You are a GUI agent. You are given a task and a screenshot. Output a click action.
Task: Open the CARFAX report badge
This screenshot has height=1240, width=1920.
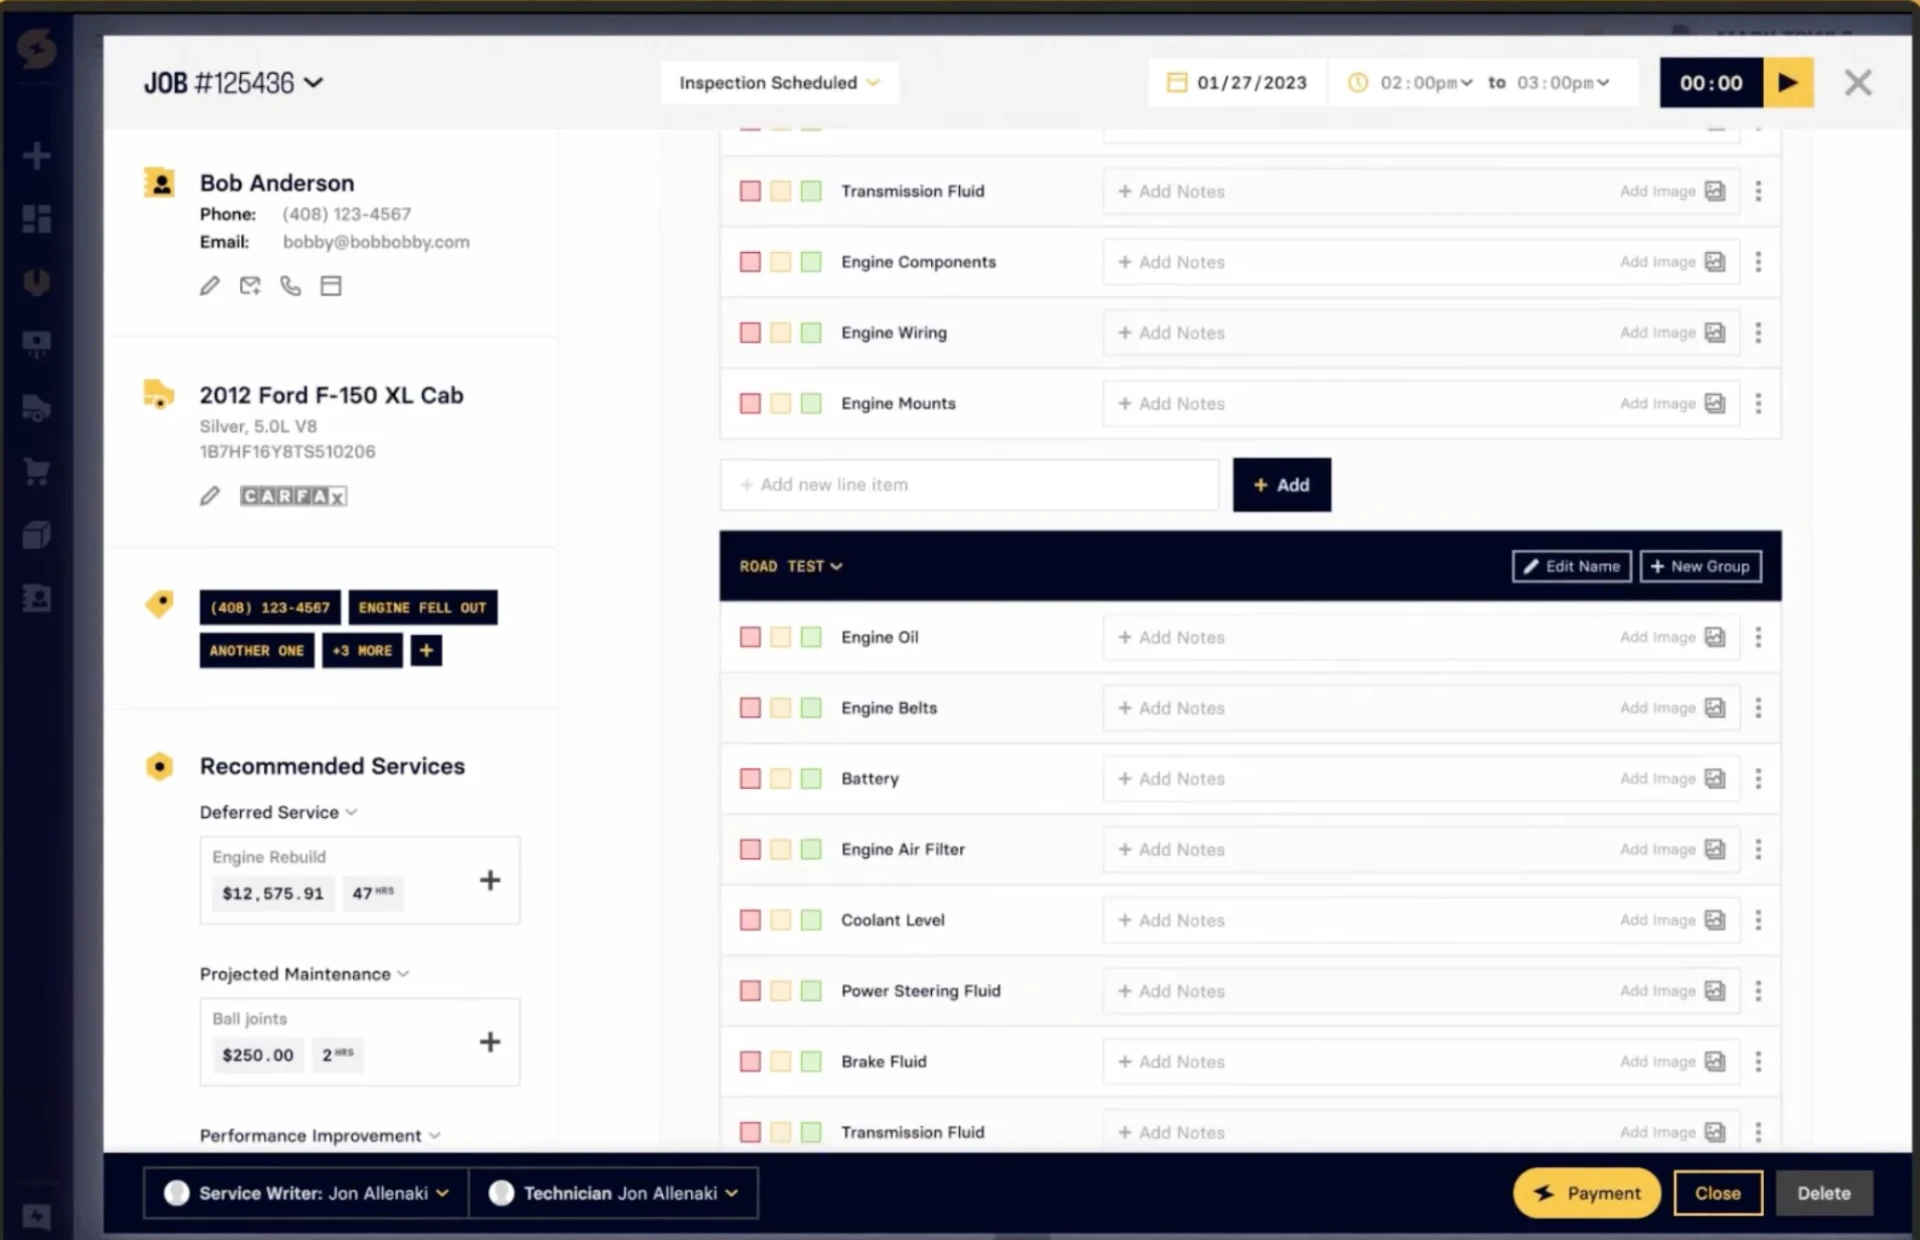point(293,496)
